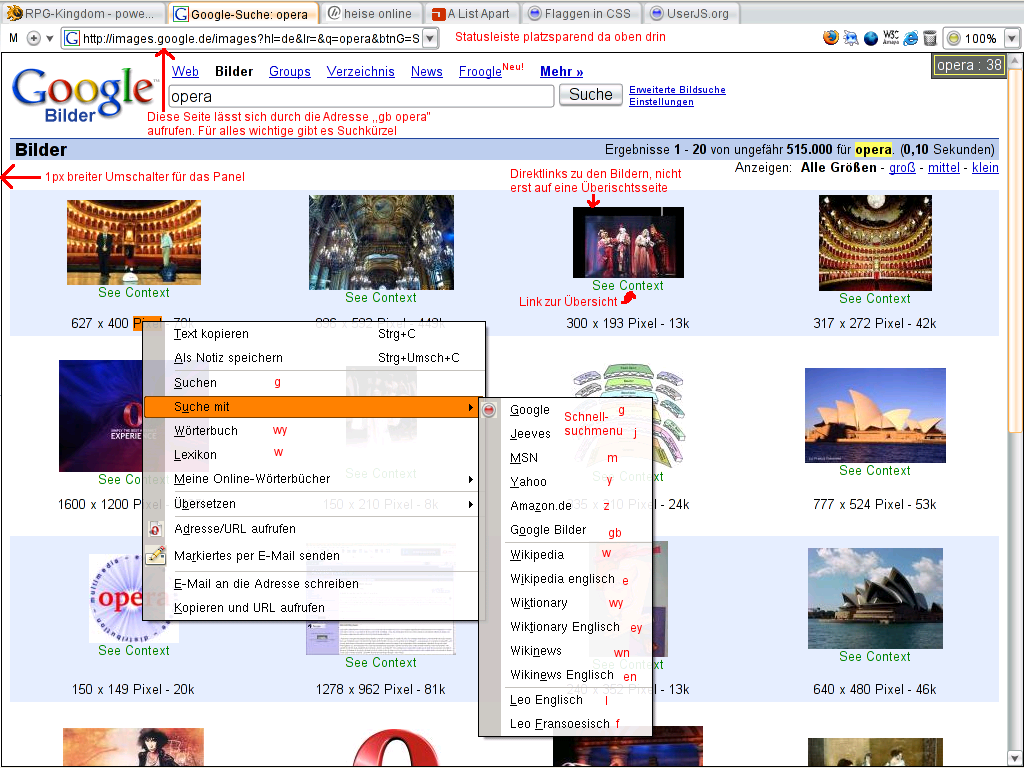The height and width of the screenshot is (768, 1024).
Task: Click the blue globe browser icon
Action: [871, 39]
